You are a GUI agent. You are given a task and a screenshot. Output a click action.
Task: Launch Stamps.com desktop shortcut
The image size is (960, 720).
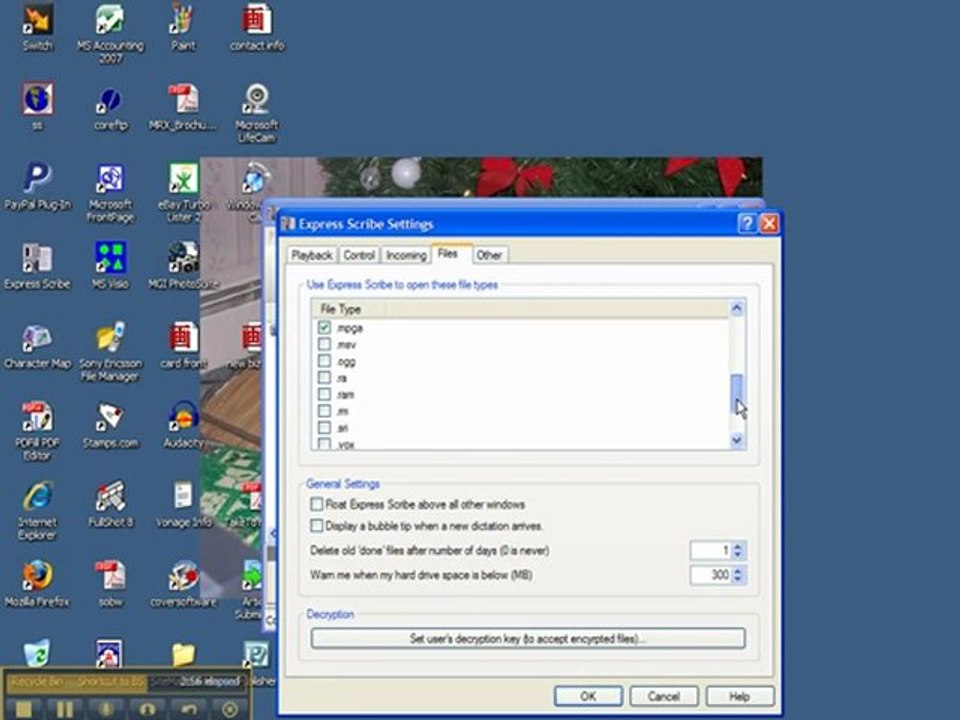(110, 424)
